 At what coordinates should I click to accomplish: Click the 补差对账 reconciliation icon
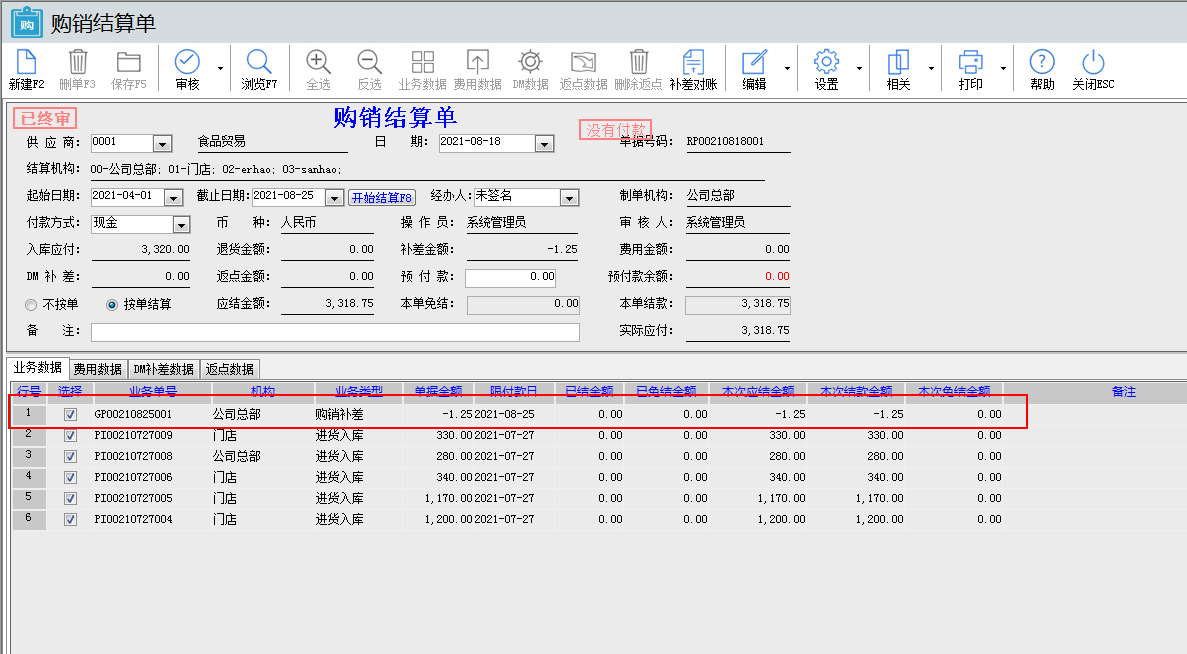tap(693, 62)
